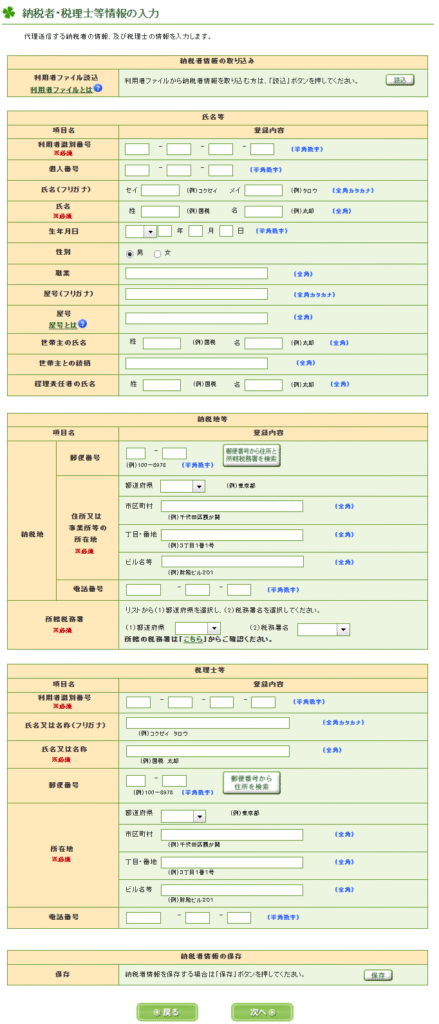
Task: Click 郵便番号から住所を検索 button
Action: tap(252, 784)
